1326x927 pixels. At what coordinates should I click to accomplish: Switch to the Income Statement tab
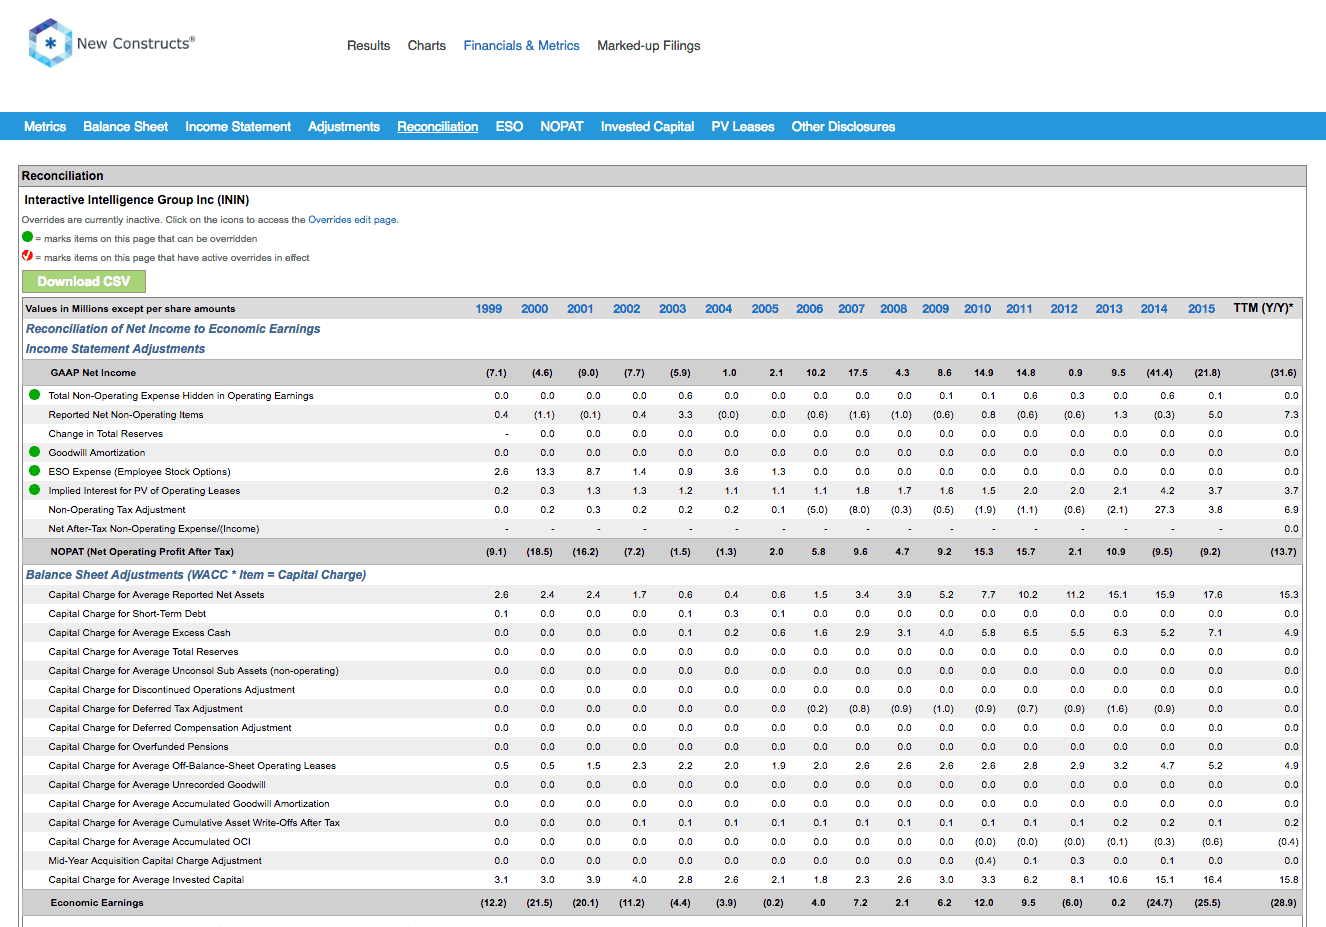tap(238, 127)
